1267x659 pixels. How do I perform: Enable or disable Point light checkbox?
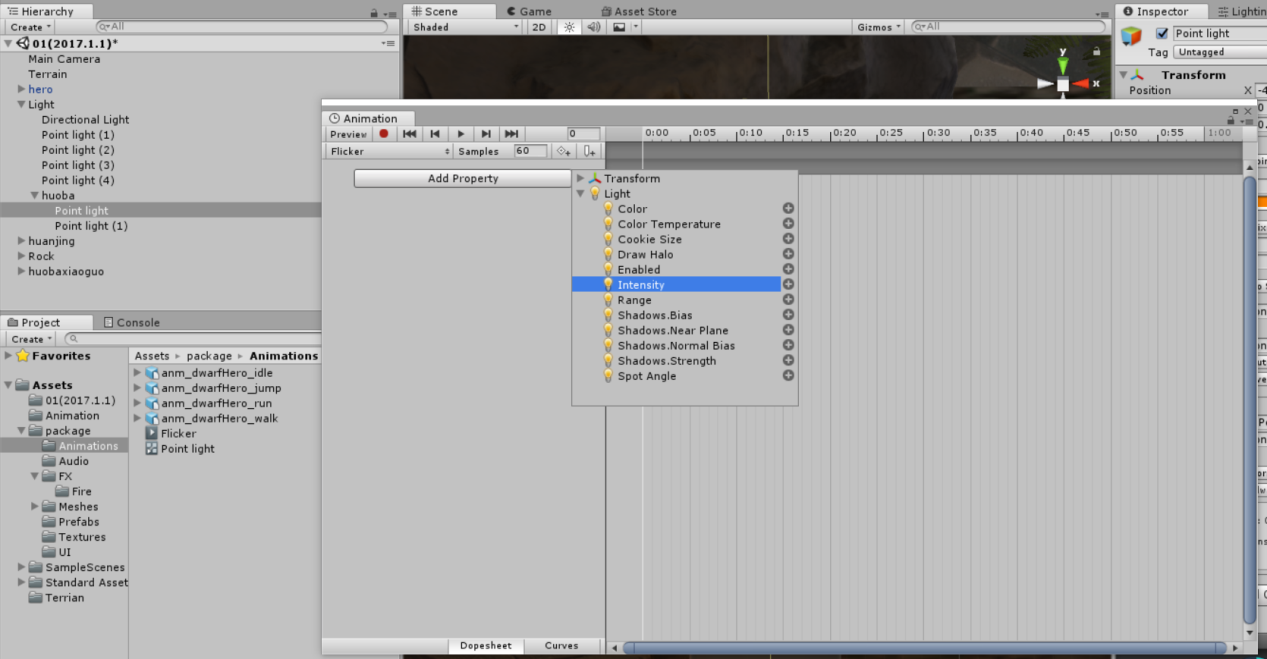point(1162,33)
